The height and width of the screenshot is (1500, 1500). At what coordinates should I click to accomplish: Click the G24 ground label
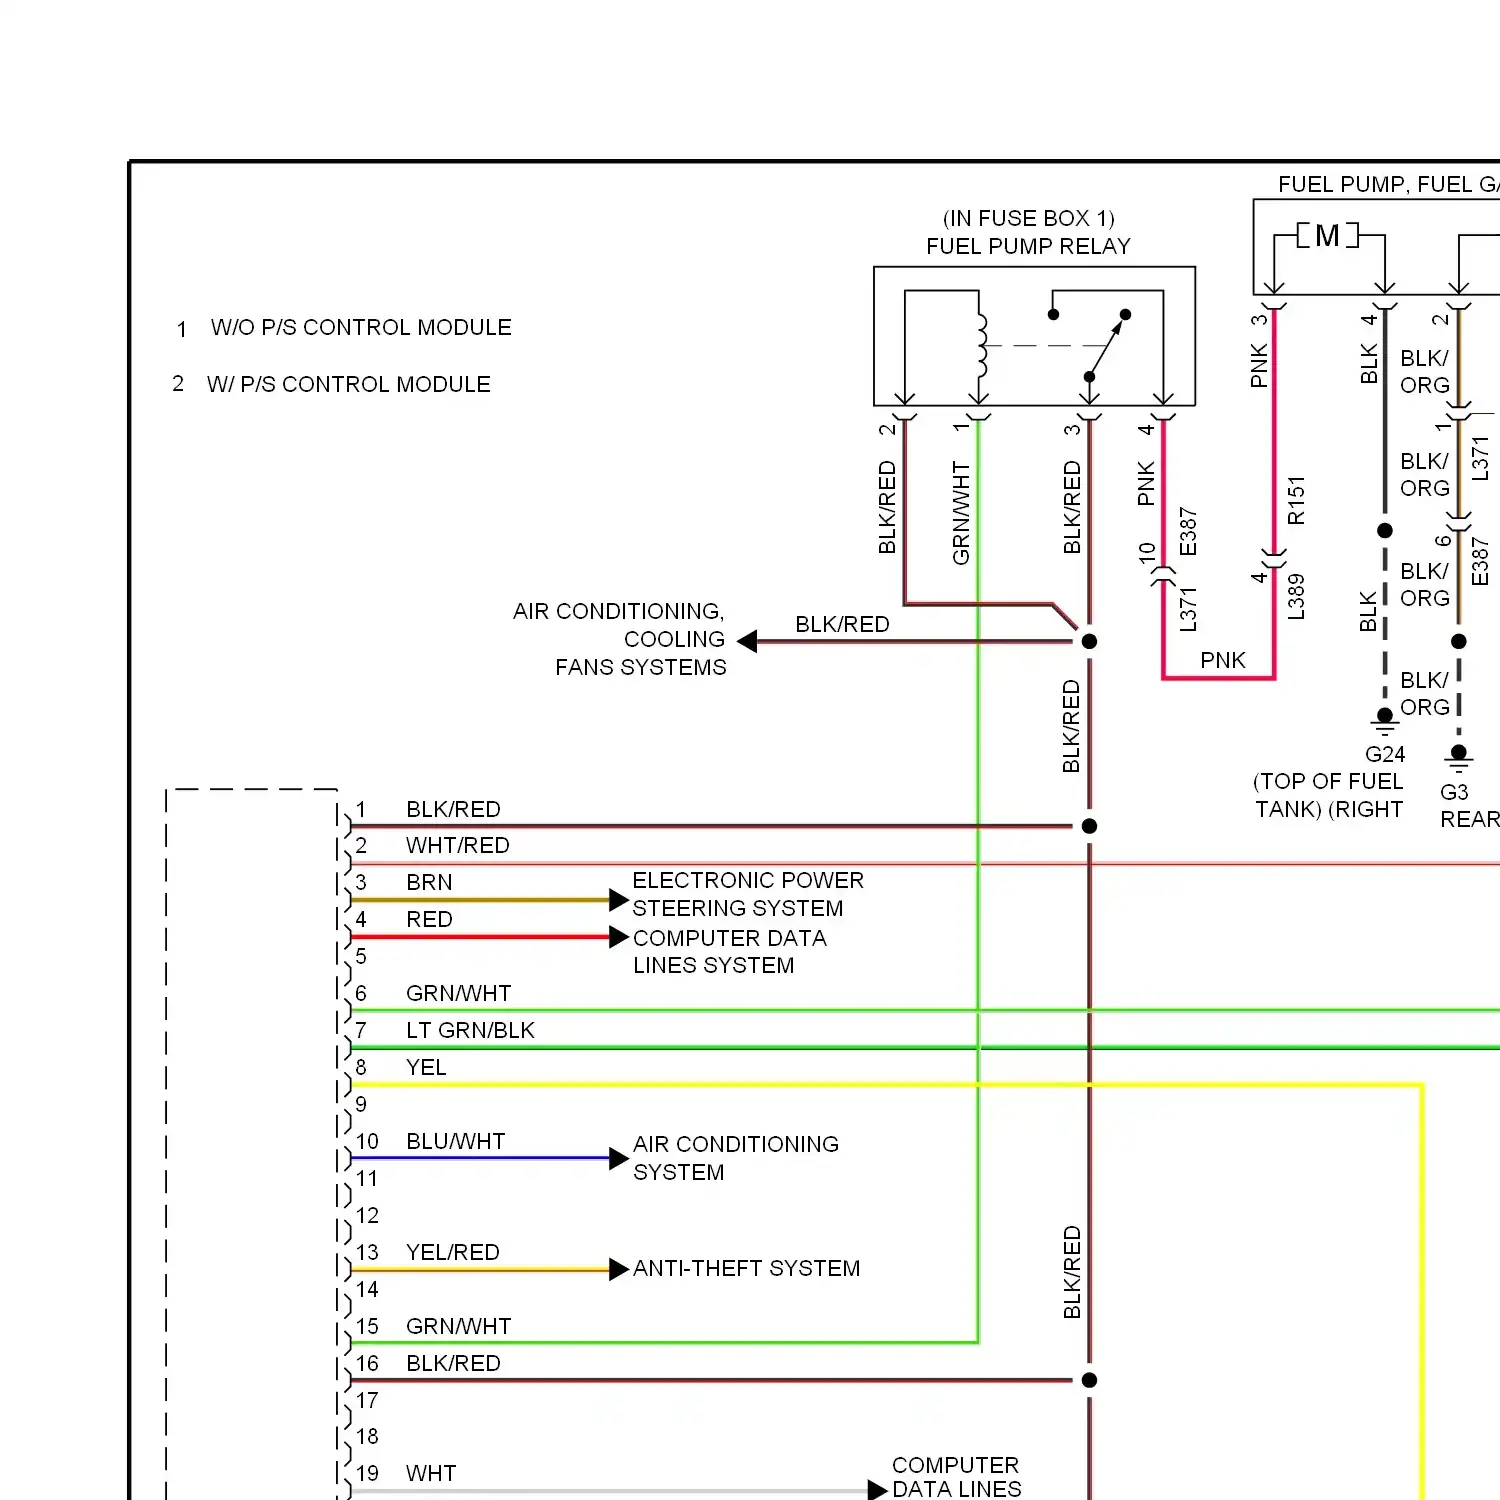pos(1385,754)
